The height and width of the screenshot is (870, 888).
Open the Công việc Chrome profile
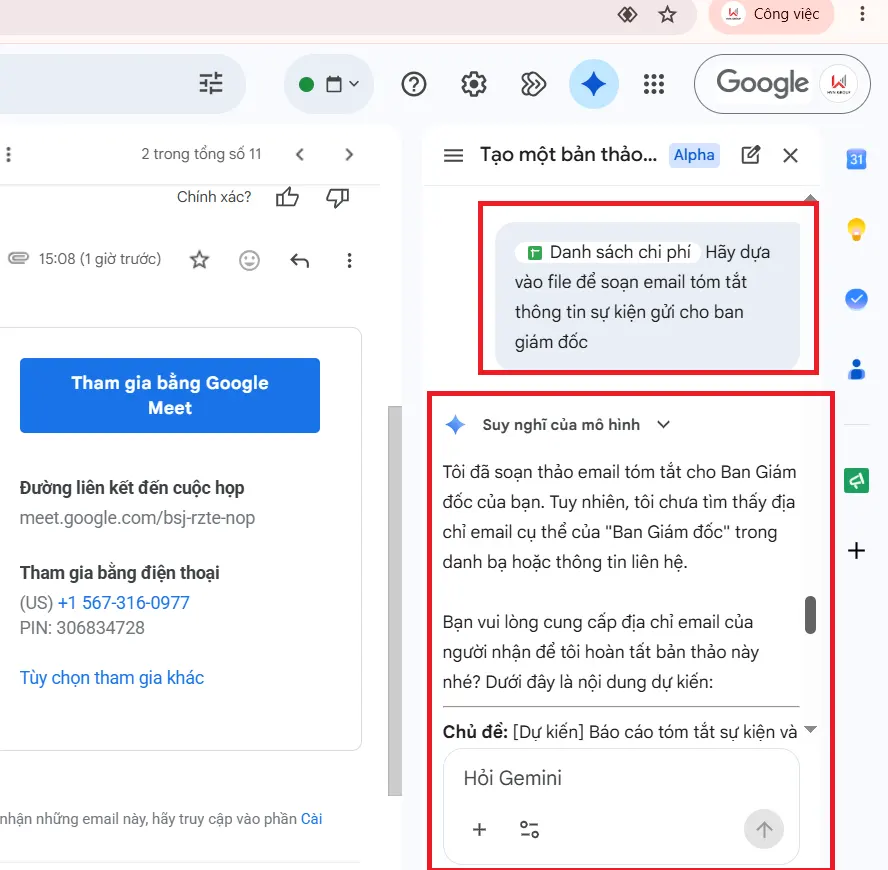[771, 14]
